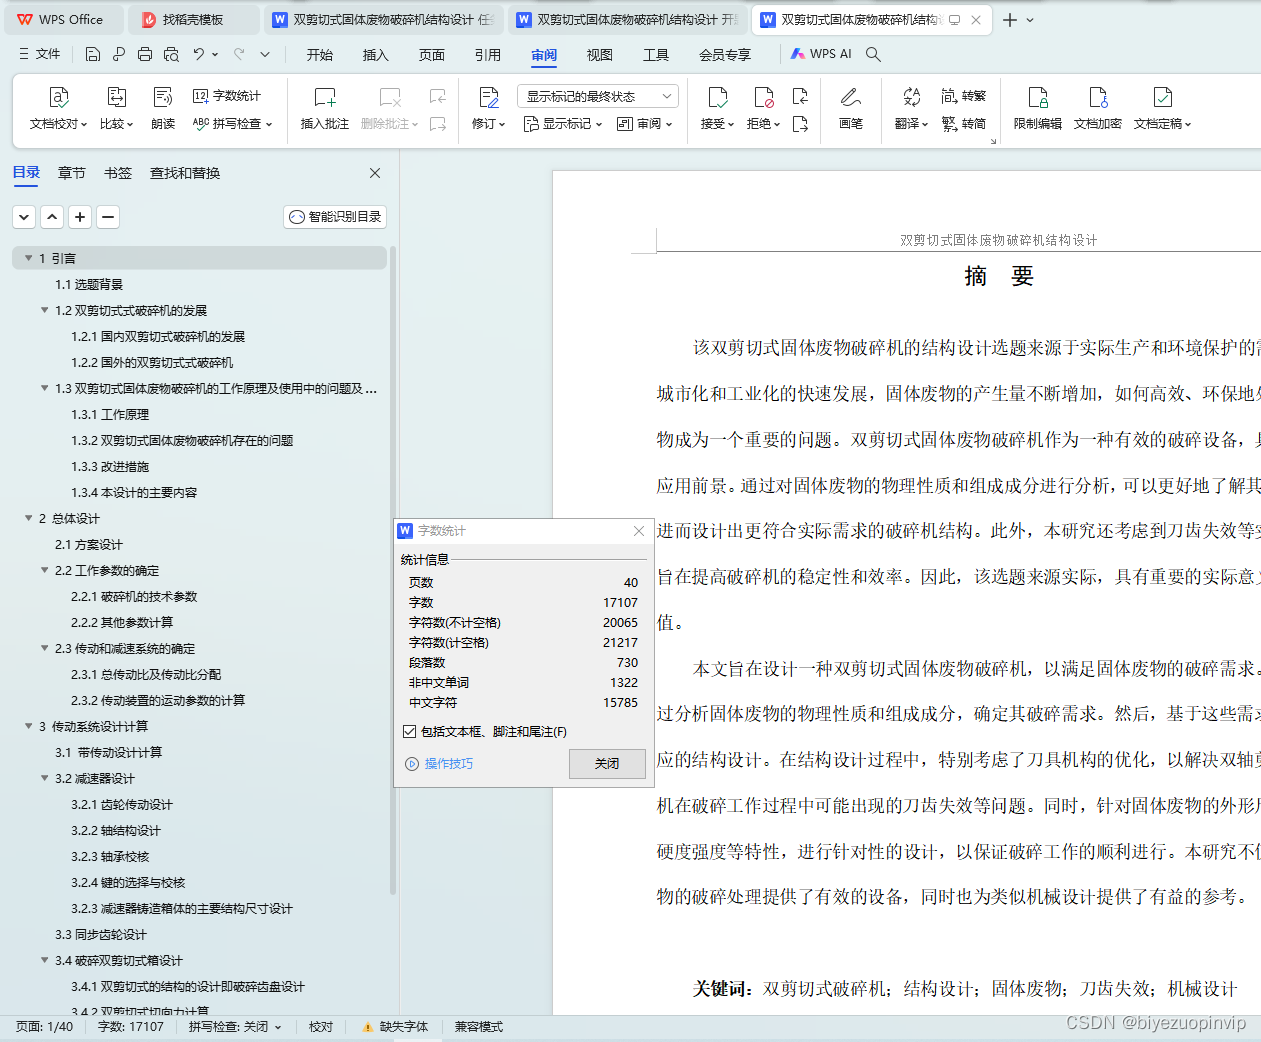This screenshot has height=1042, width=1261.
Task: Select the 画笔 pen tool
Action: pos(851,109)
